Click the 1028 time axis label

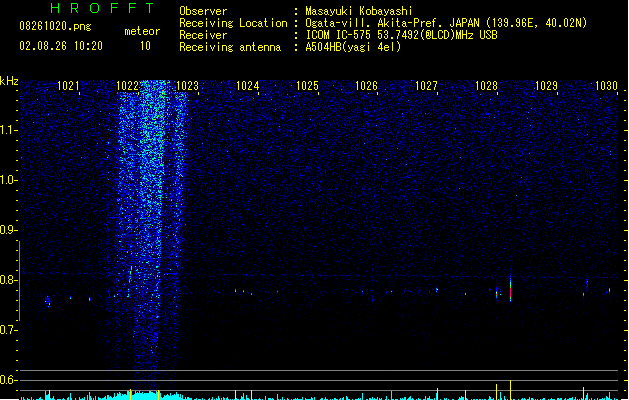486,86
